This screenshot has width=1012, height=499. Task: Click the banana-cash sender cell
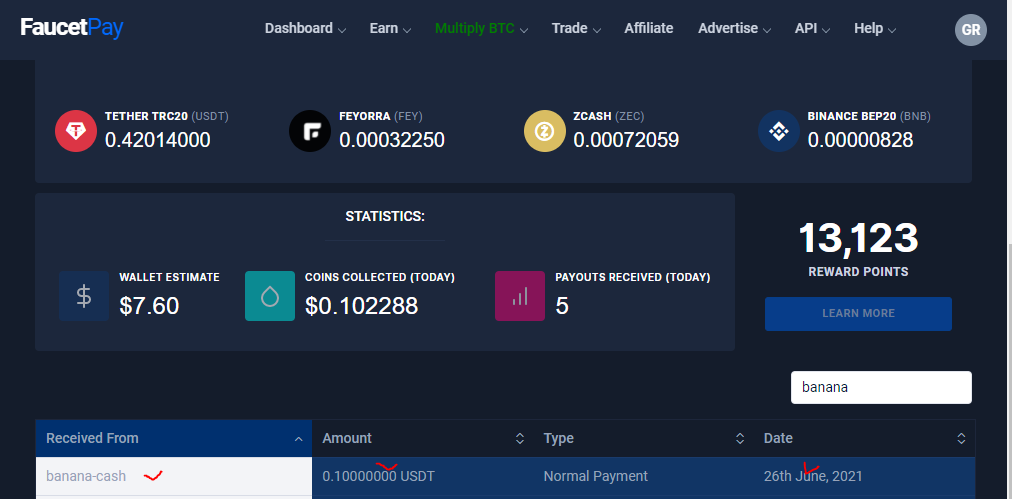tap(174, 476)
